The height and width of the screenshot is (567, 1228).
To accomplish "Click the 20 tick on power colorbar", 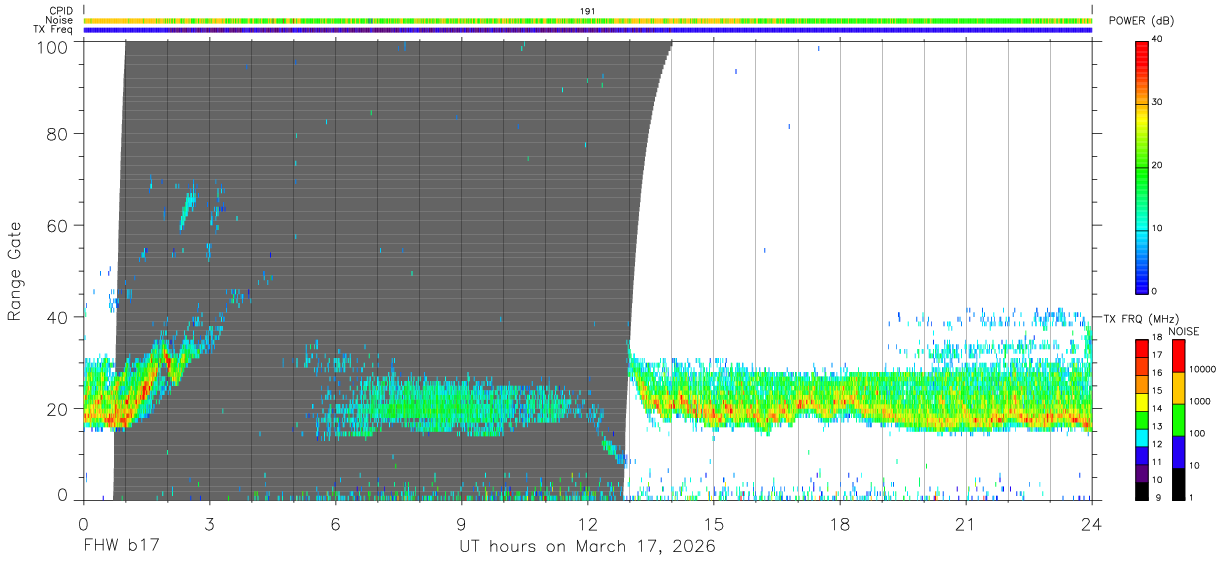I will (1158, 166).
